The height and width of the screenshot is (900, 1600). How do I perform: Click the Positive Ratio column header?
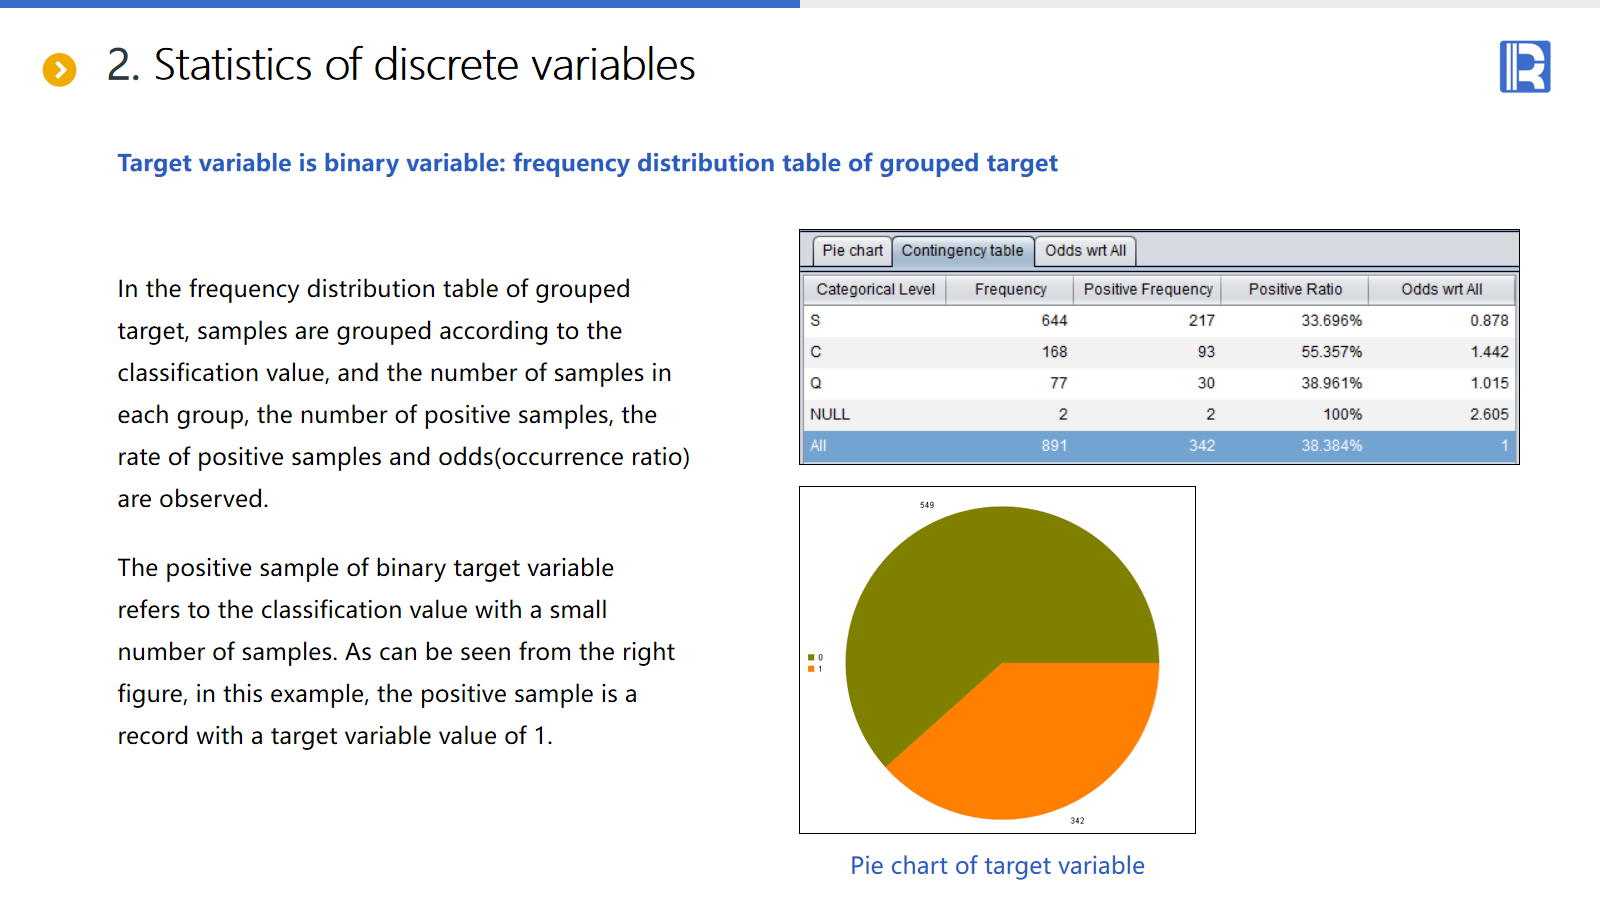1295,290
